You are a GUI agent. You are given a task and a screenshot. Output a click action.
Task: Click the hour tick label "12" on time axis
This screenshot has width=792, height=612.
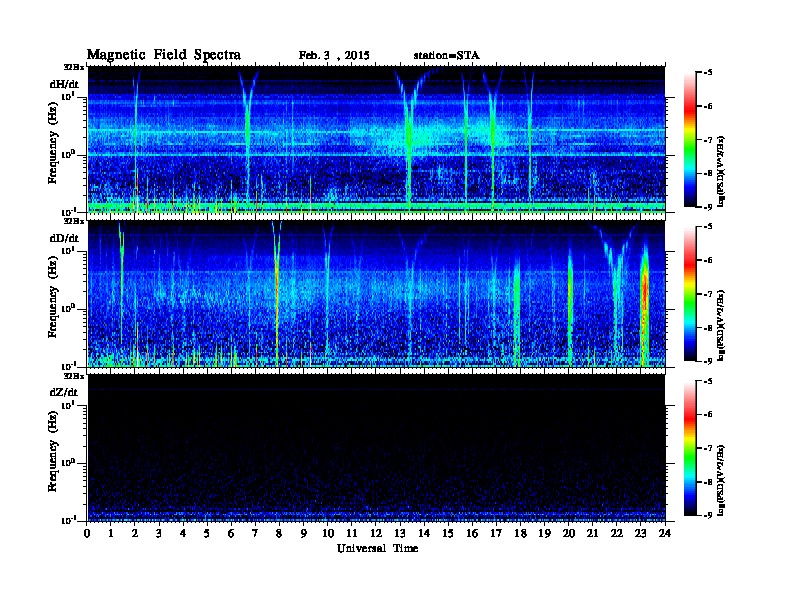376,533
